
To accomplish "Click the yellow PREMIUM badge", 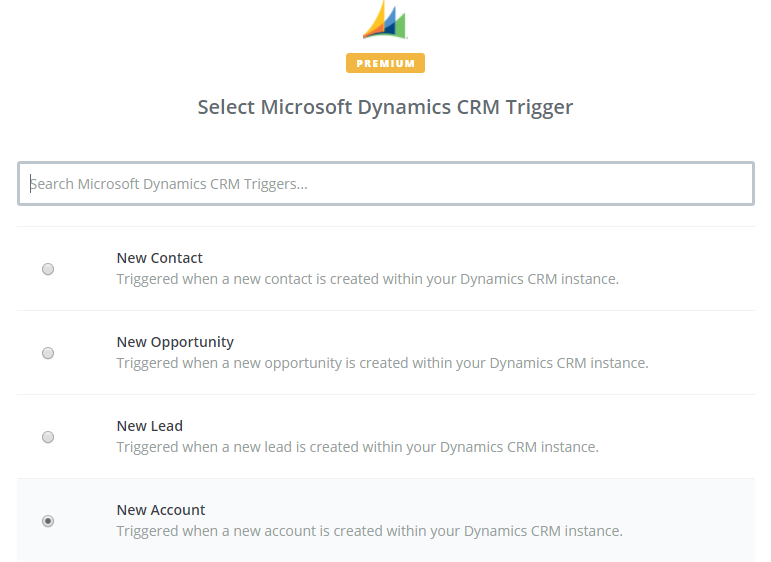I will tap(385, 63).
